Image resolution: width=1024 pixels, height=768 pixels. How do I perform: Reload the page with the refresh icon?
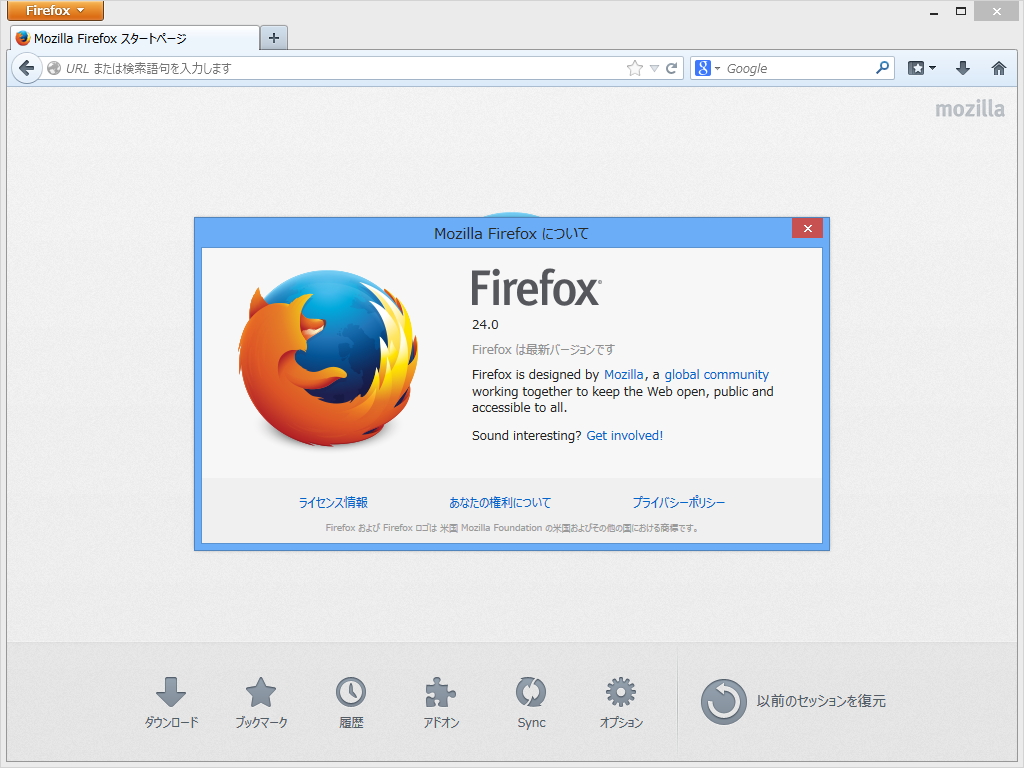coord(673,68)
